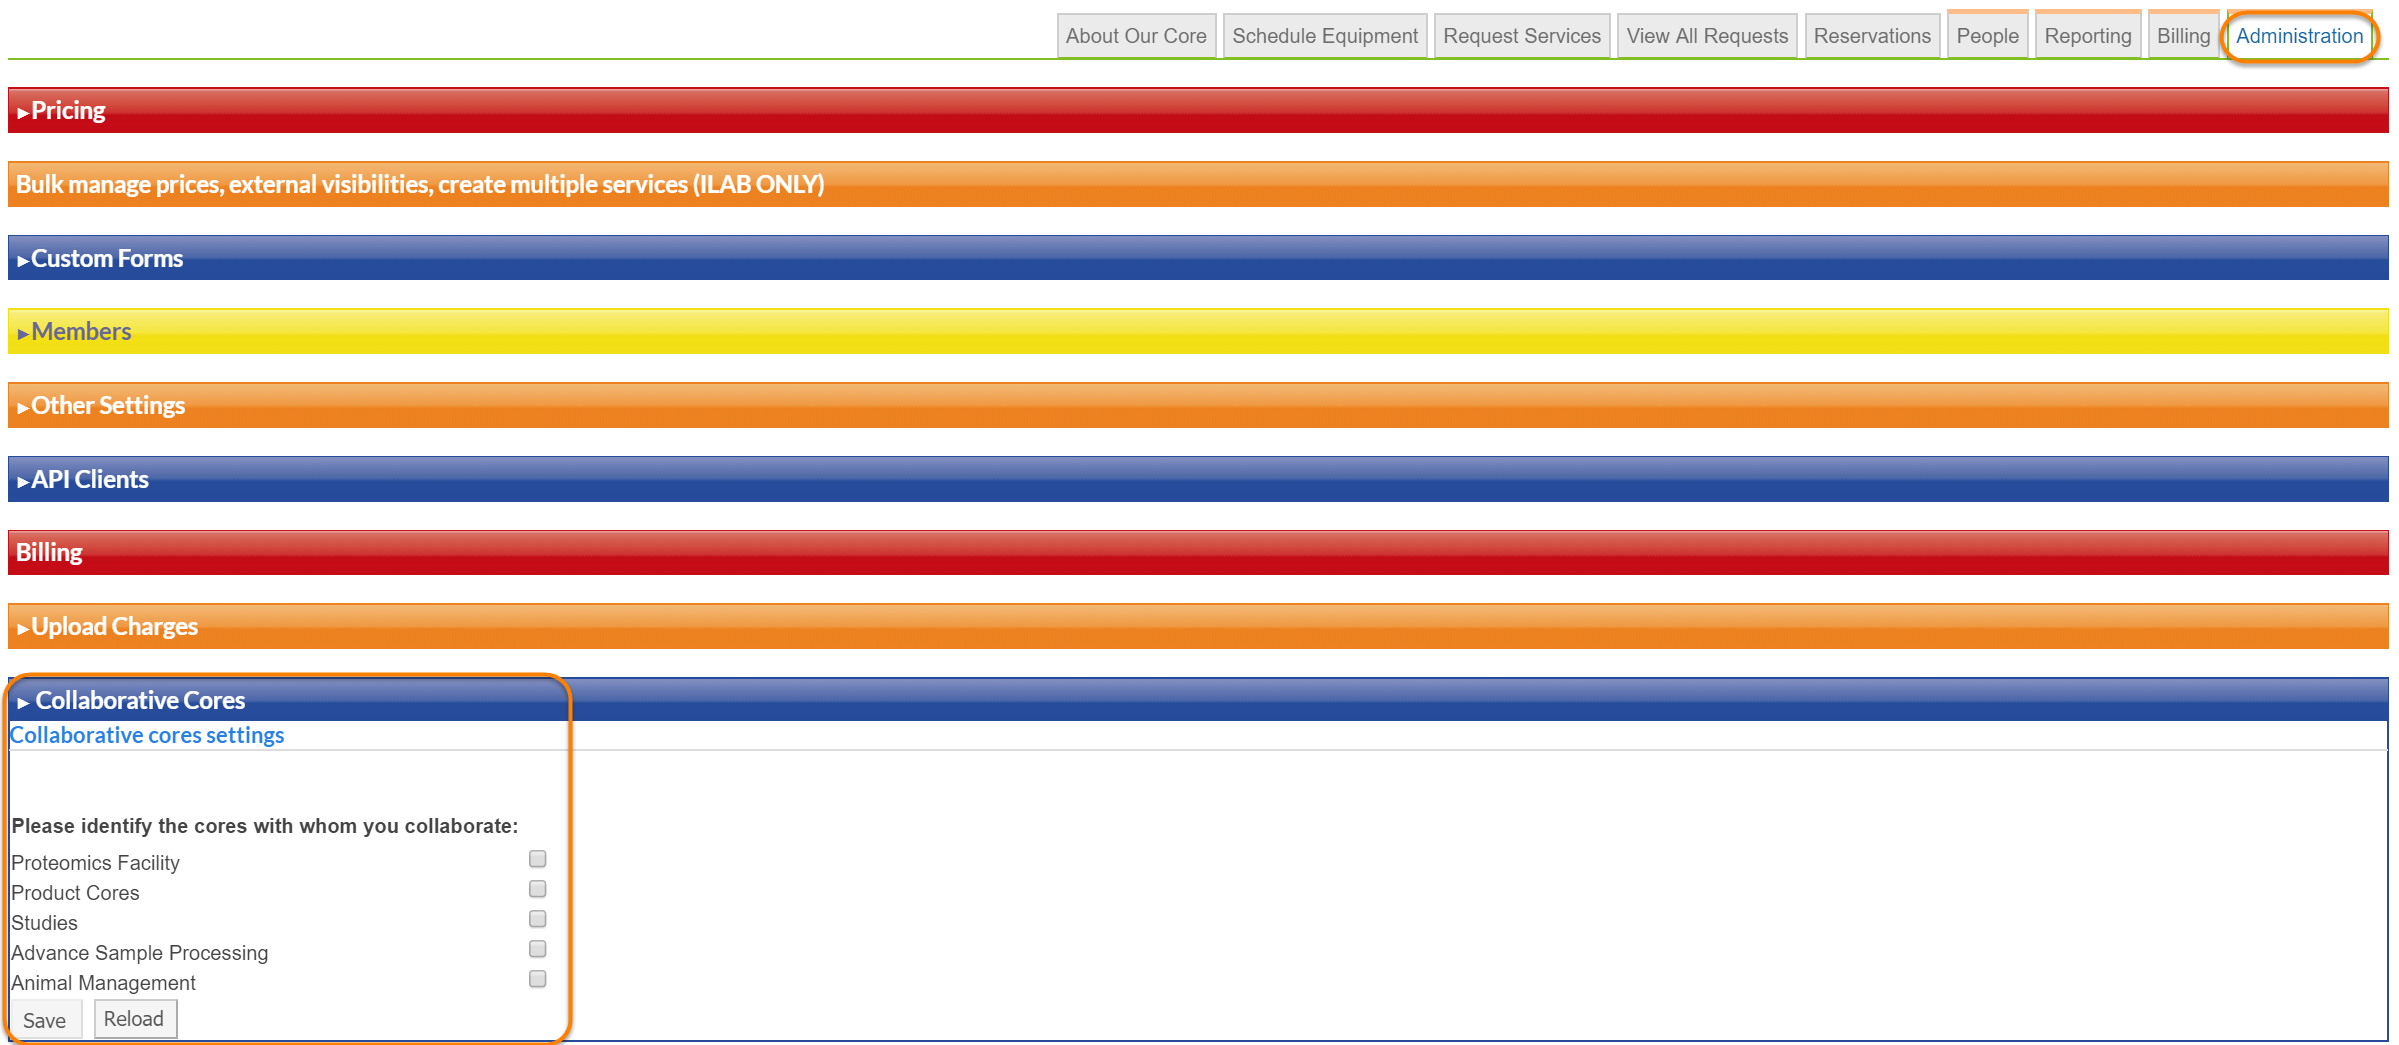
Task: Expand the Pricing section
Action: pos(67,111)
